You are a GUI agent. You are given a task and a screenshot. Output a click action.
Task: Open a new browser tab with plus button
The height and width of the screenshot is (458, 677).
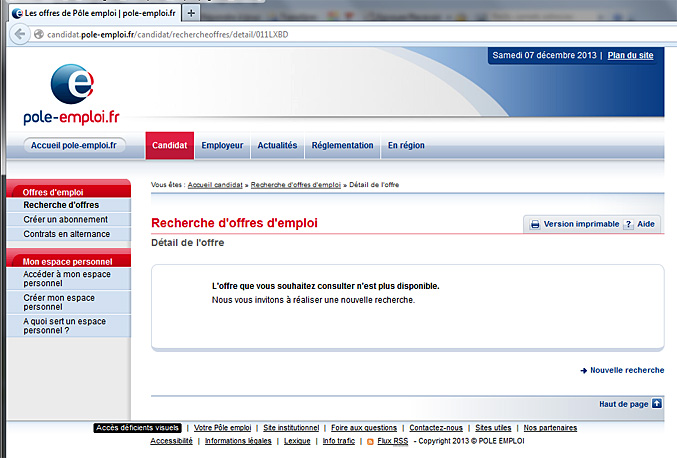point(191,13)
